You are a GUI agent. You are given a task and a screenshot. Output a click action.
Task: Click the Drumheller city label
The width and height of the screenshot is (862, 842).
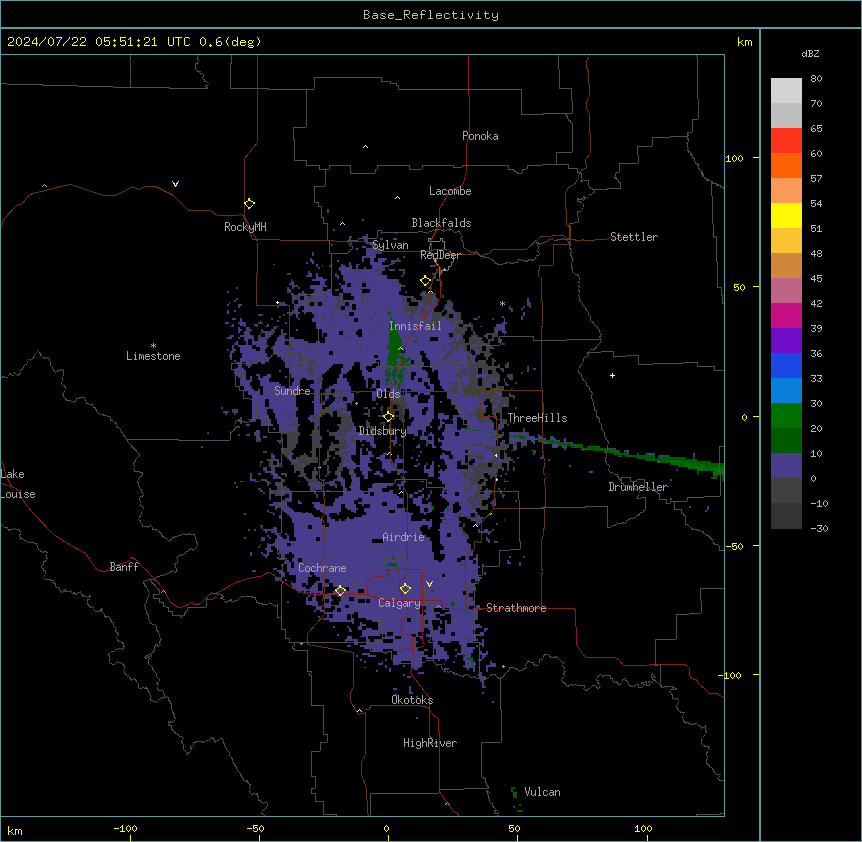638,487
